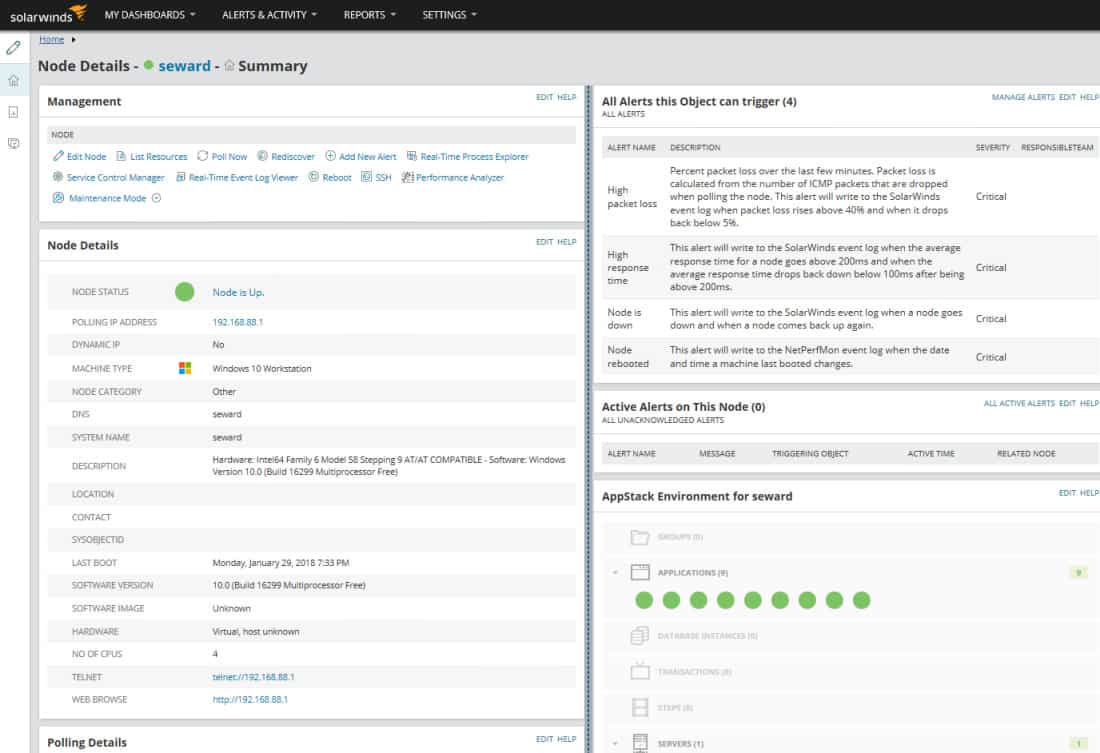Open the http://192.168.88.1 web browse link

tap(250, 700)
